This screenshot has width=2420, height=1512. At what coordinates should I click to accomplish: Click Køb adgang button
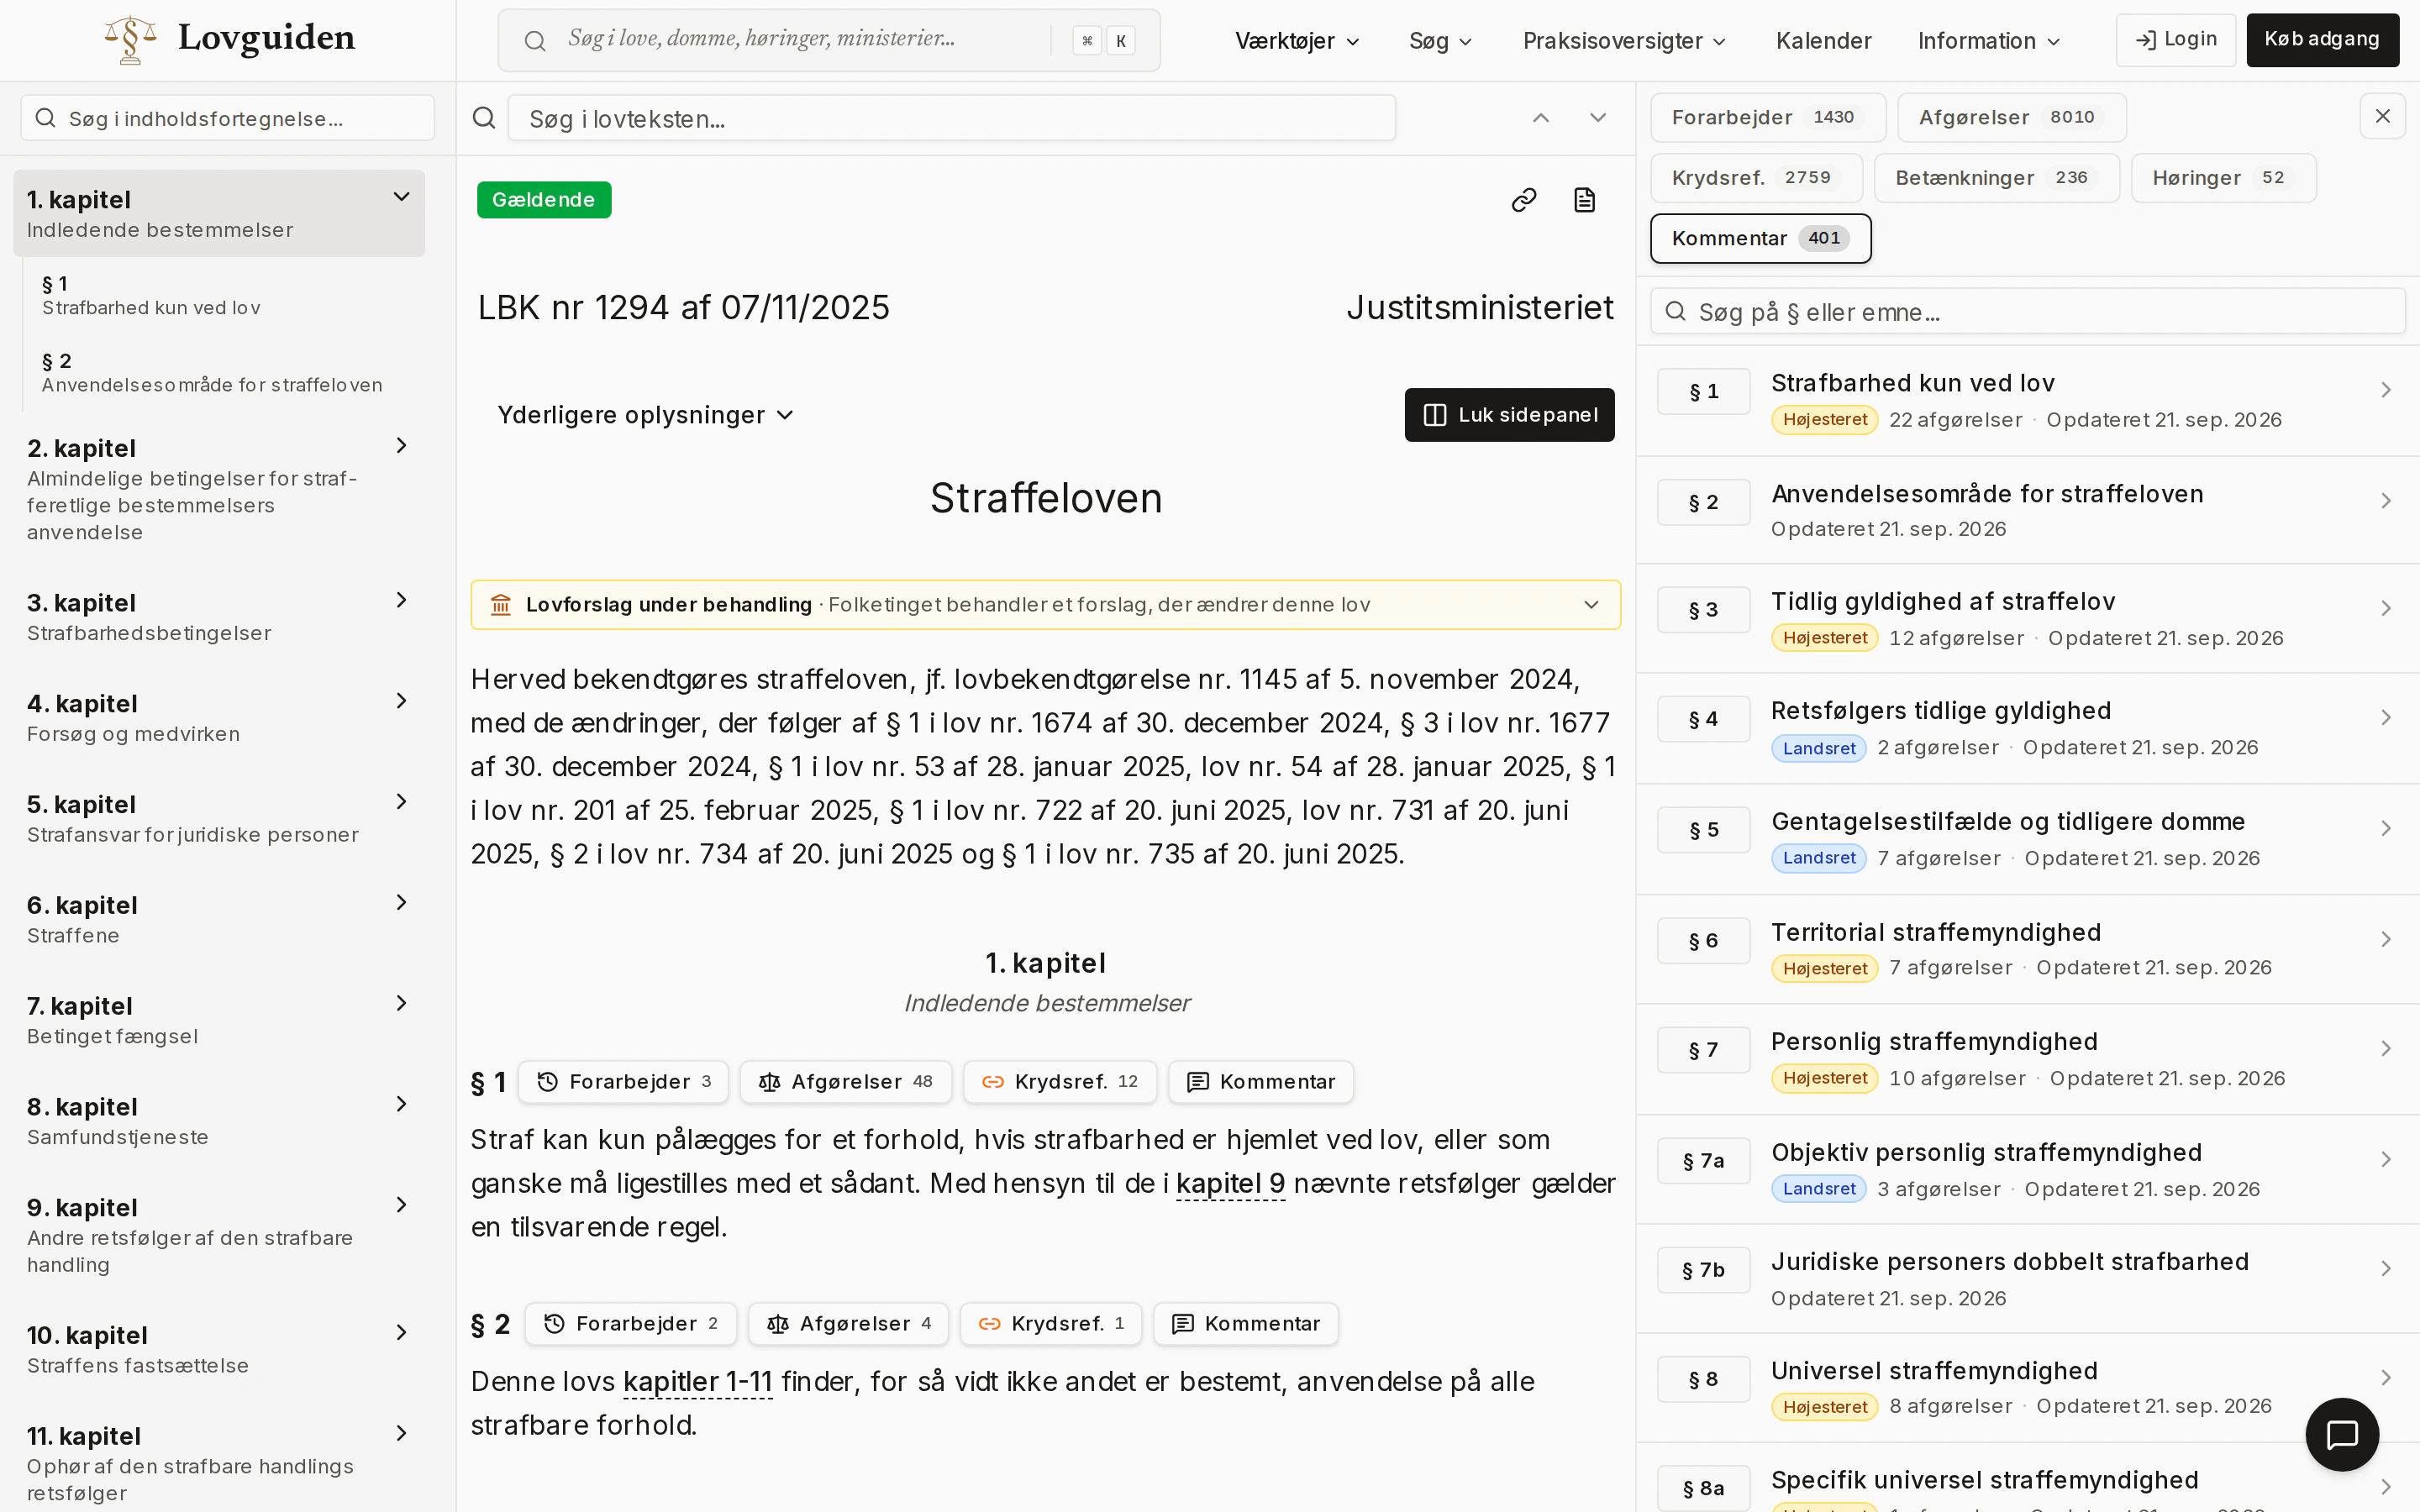[2322, 40]
